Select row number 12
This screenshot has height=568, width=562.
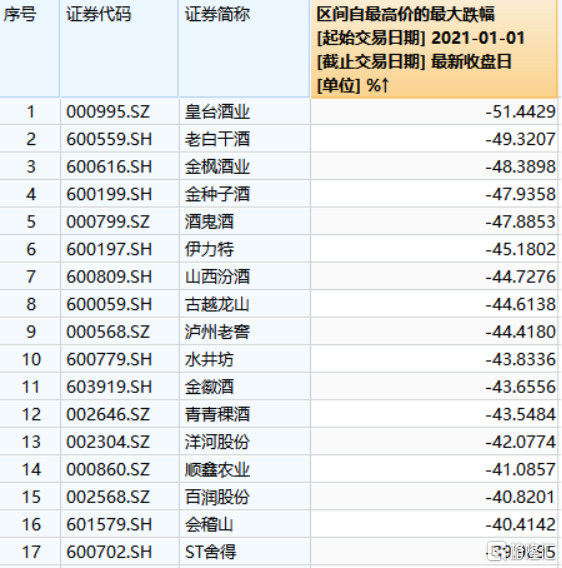click(x=31, y=414)
